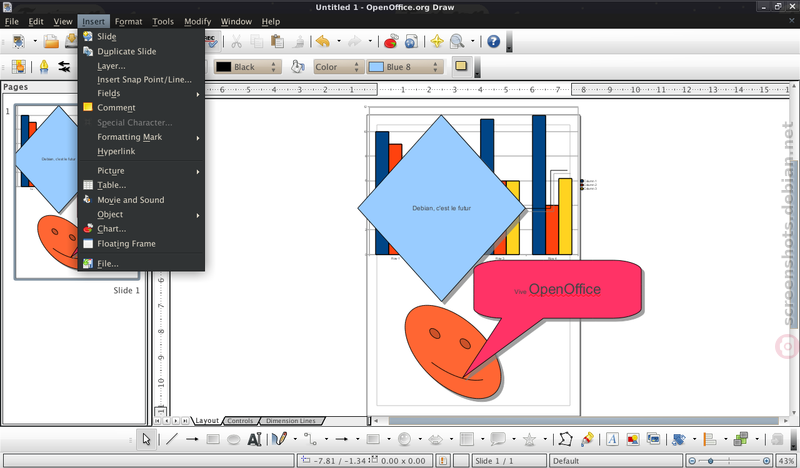Click the zoom in plus button
Screen dimensions: 800x468
(x=766, y=461)
